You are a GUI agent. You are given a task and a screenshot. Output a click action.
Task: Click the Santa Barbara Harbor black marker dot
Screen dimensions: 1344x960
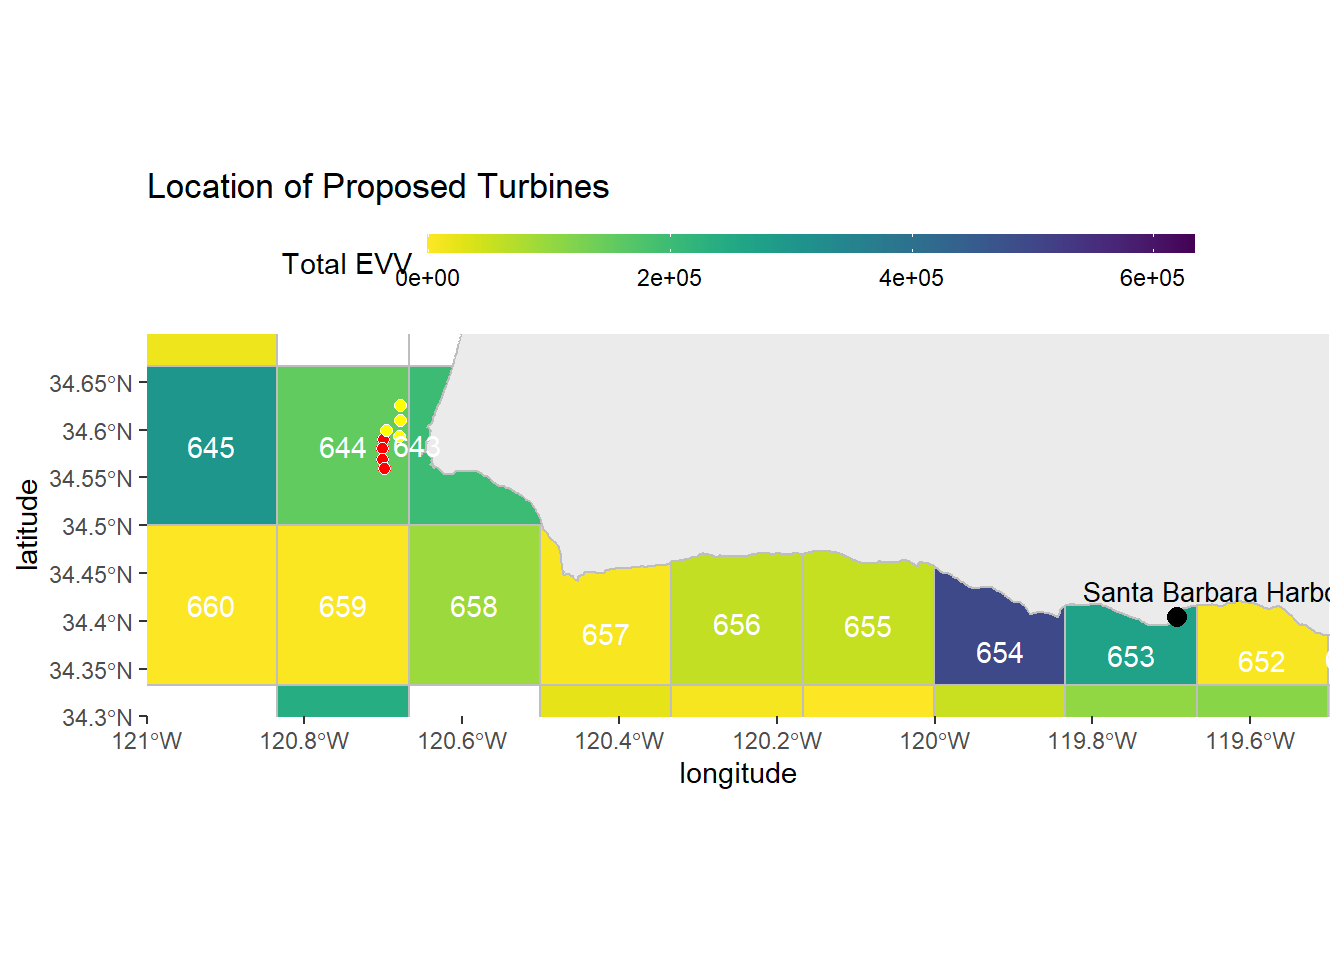(x=1177, y=617)
